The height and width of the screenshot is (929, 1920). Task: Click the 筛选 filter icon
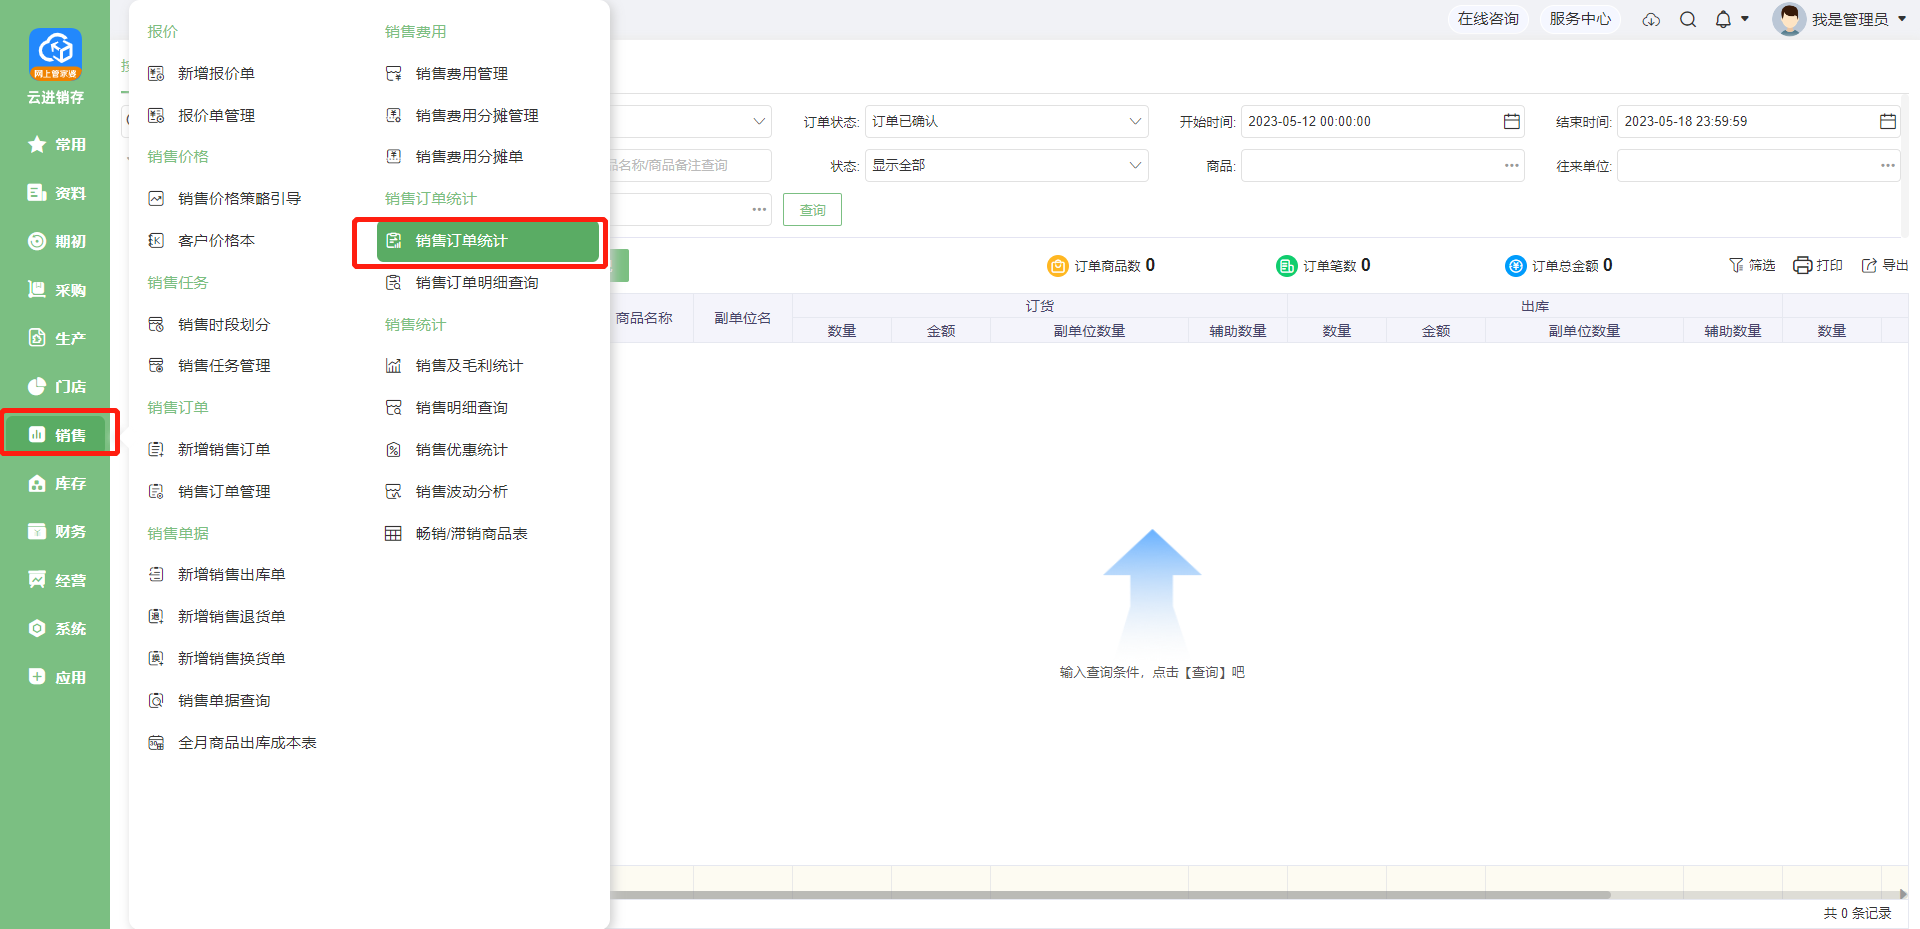pyautogui.click(x=1736, y=265)
